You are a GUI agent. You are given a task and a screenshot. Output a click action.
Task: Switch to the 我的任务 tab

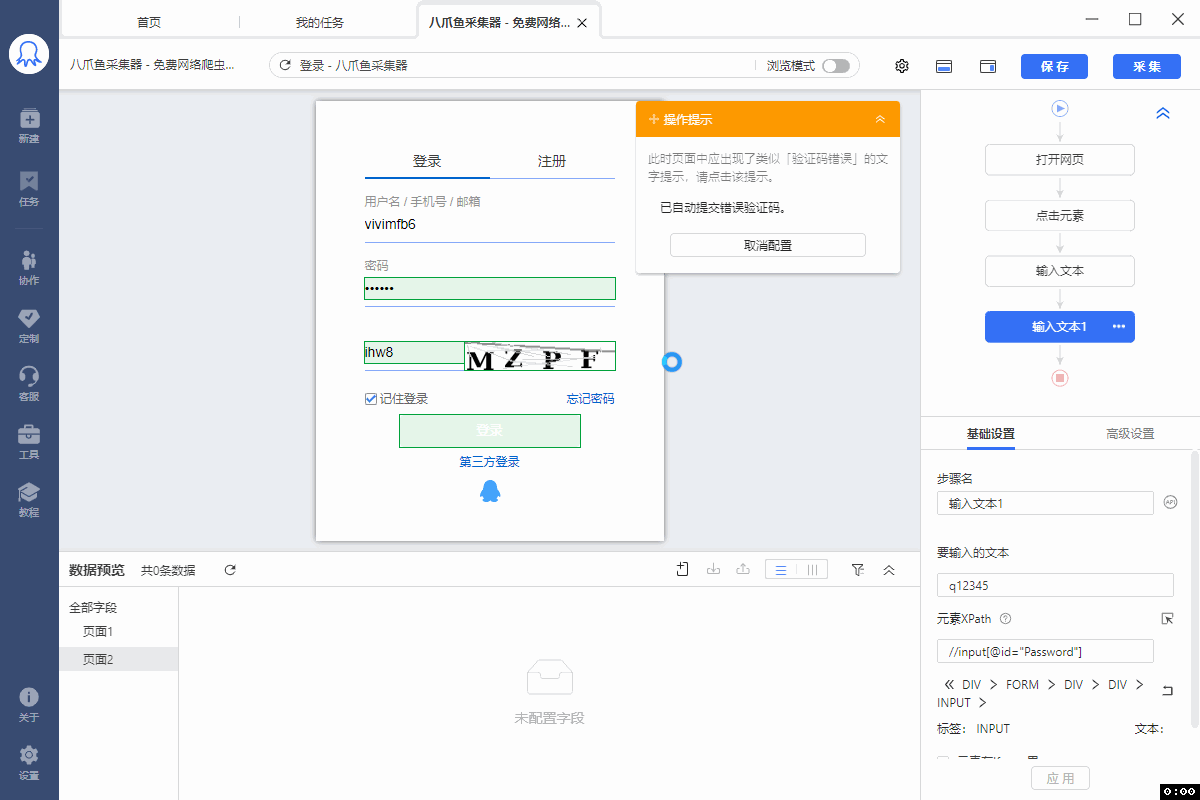pyautogui.click(x=319, y=22)
